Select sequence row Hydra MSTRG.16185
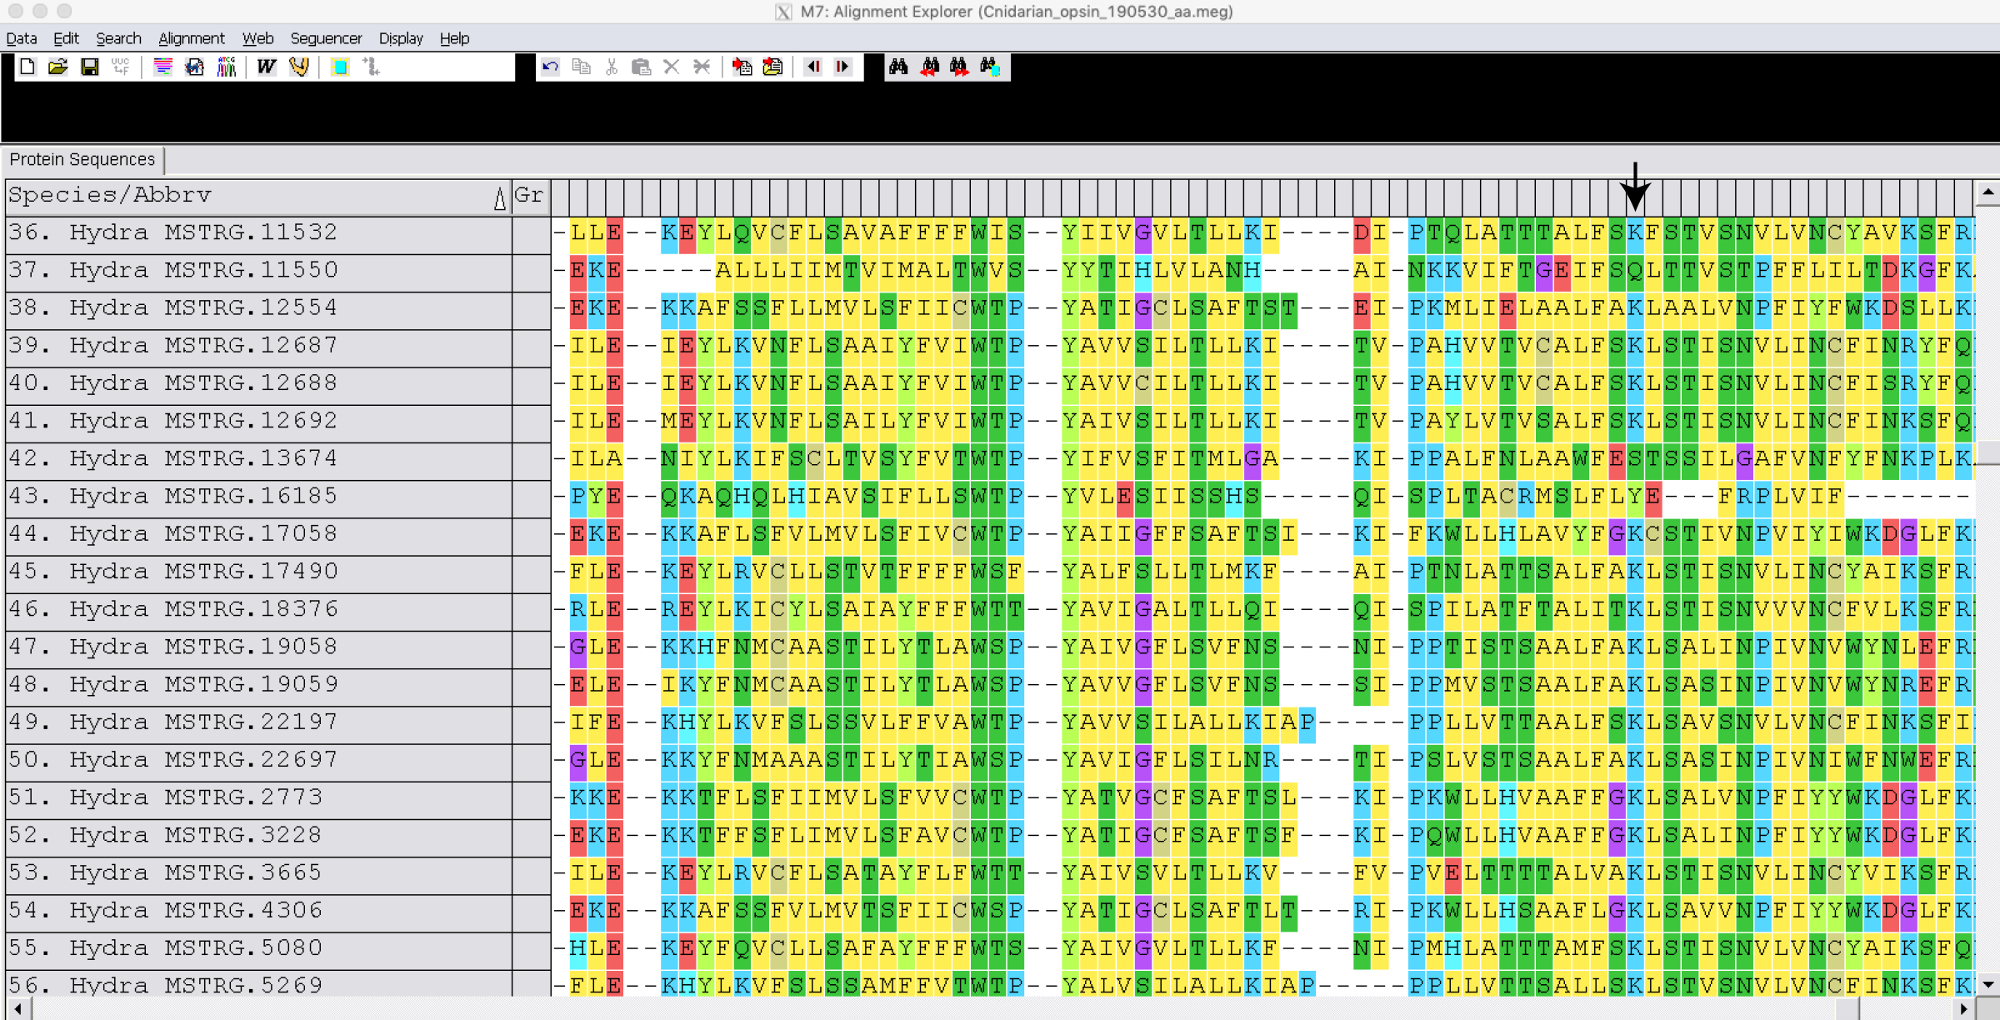2000x1020 pixels. coord(258,498)
